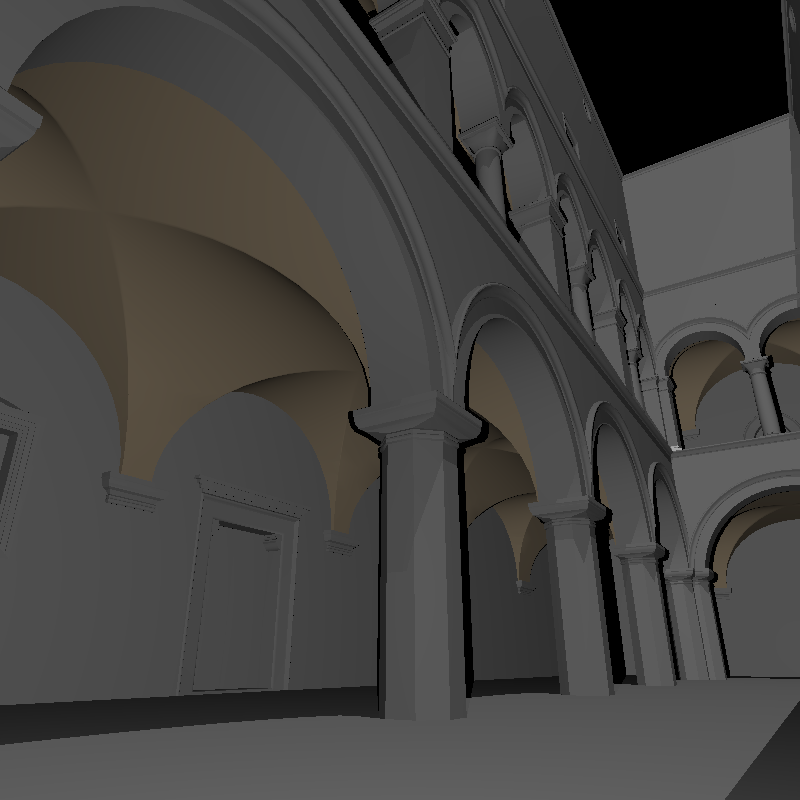Click the large foreground square pillar shaft
Image resolution: width=800 pixels, height=800 pixels.
point(422,577)
